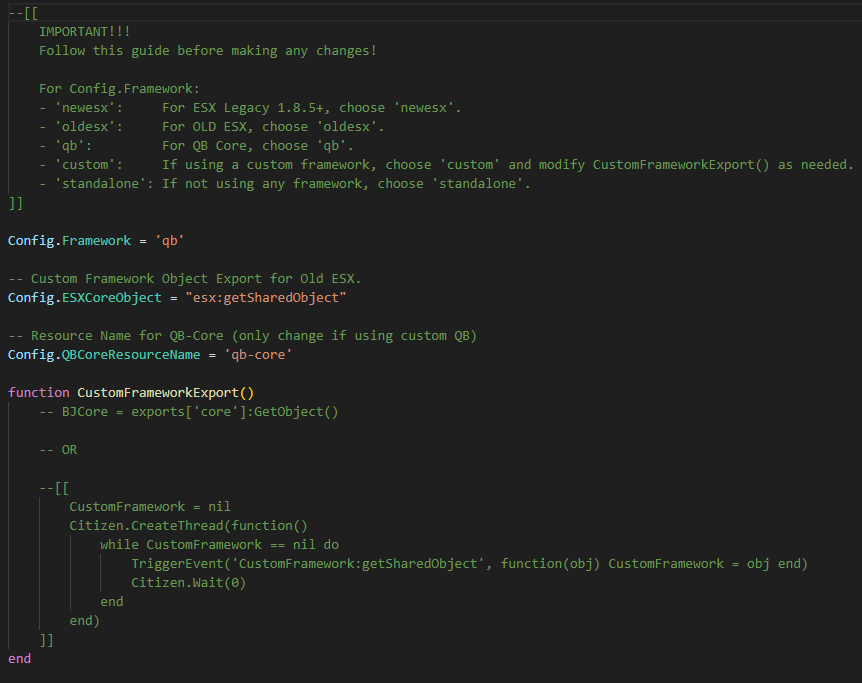Click the final pink end keyword
The height and width of the screenshot is (683, 862).
click(x=19, y=659)
